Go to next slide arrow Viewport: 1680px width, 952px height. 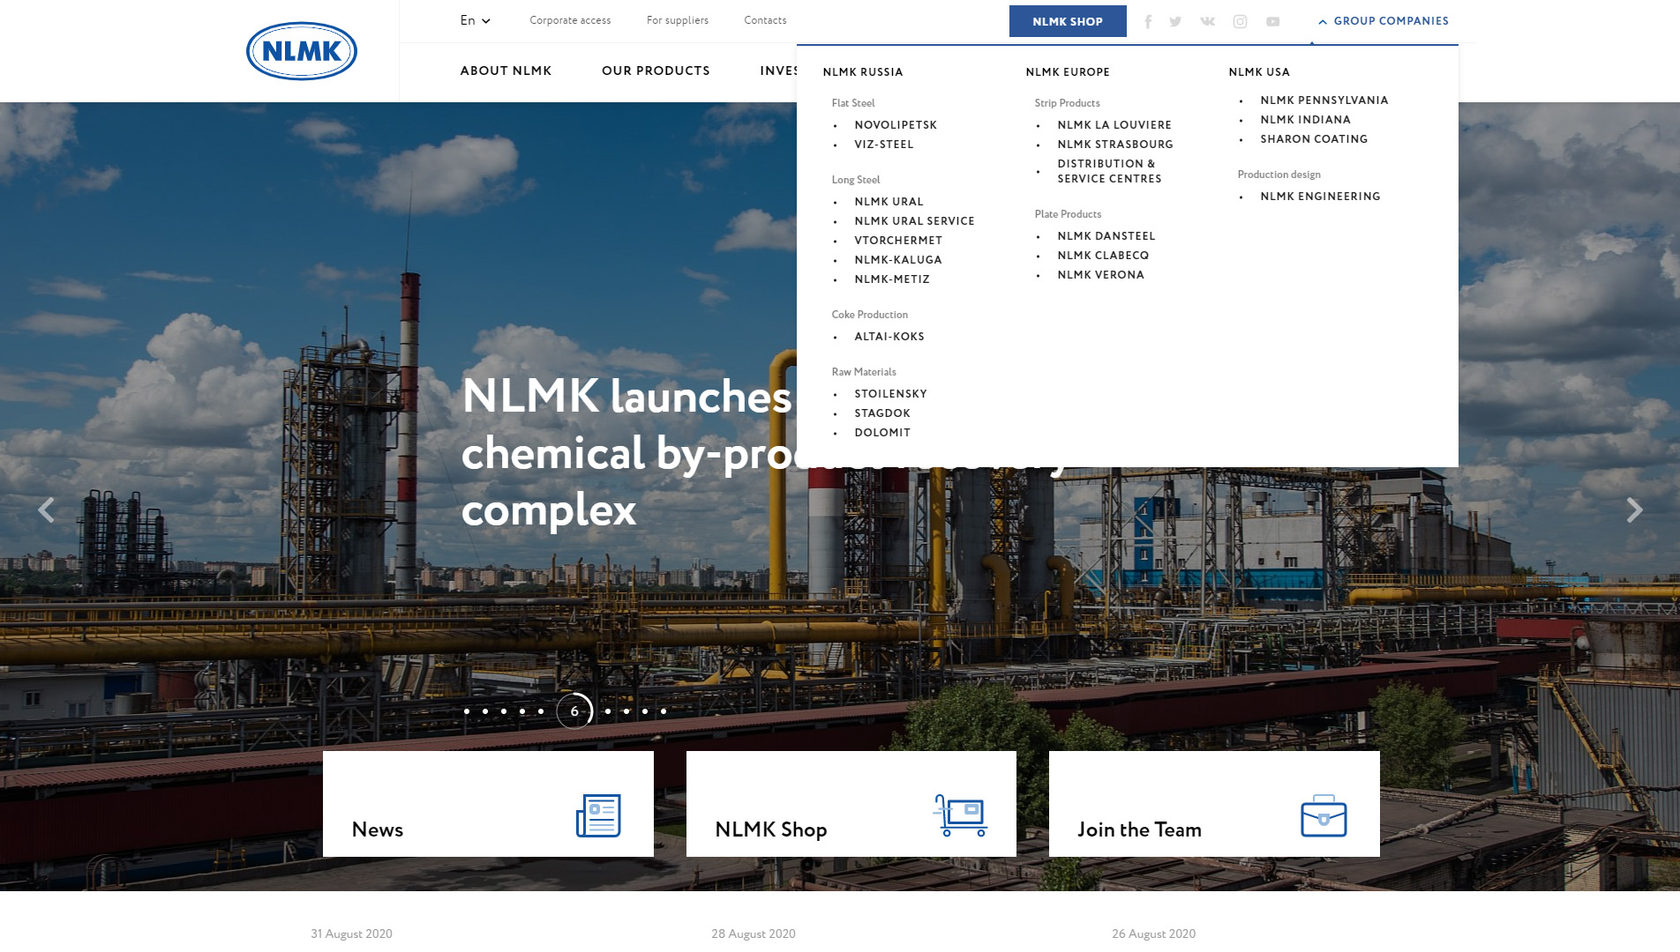click(1634, 510)
